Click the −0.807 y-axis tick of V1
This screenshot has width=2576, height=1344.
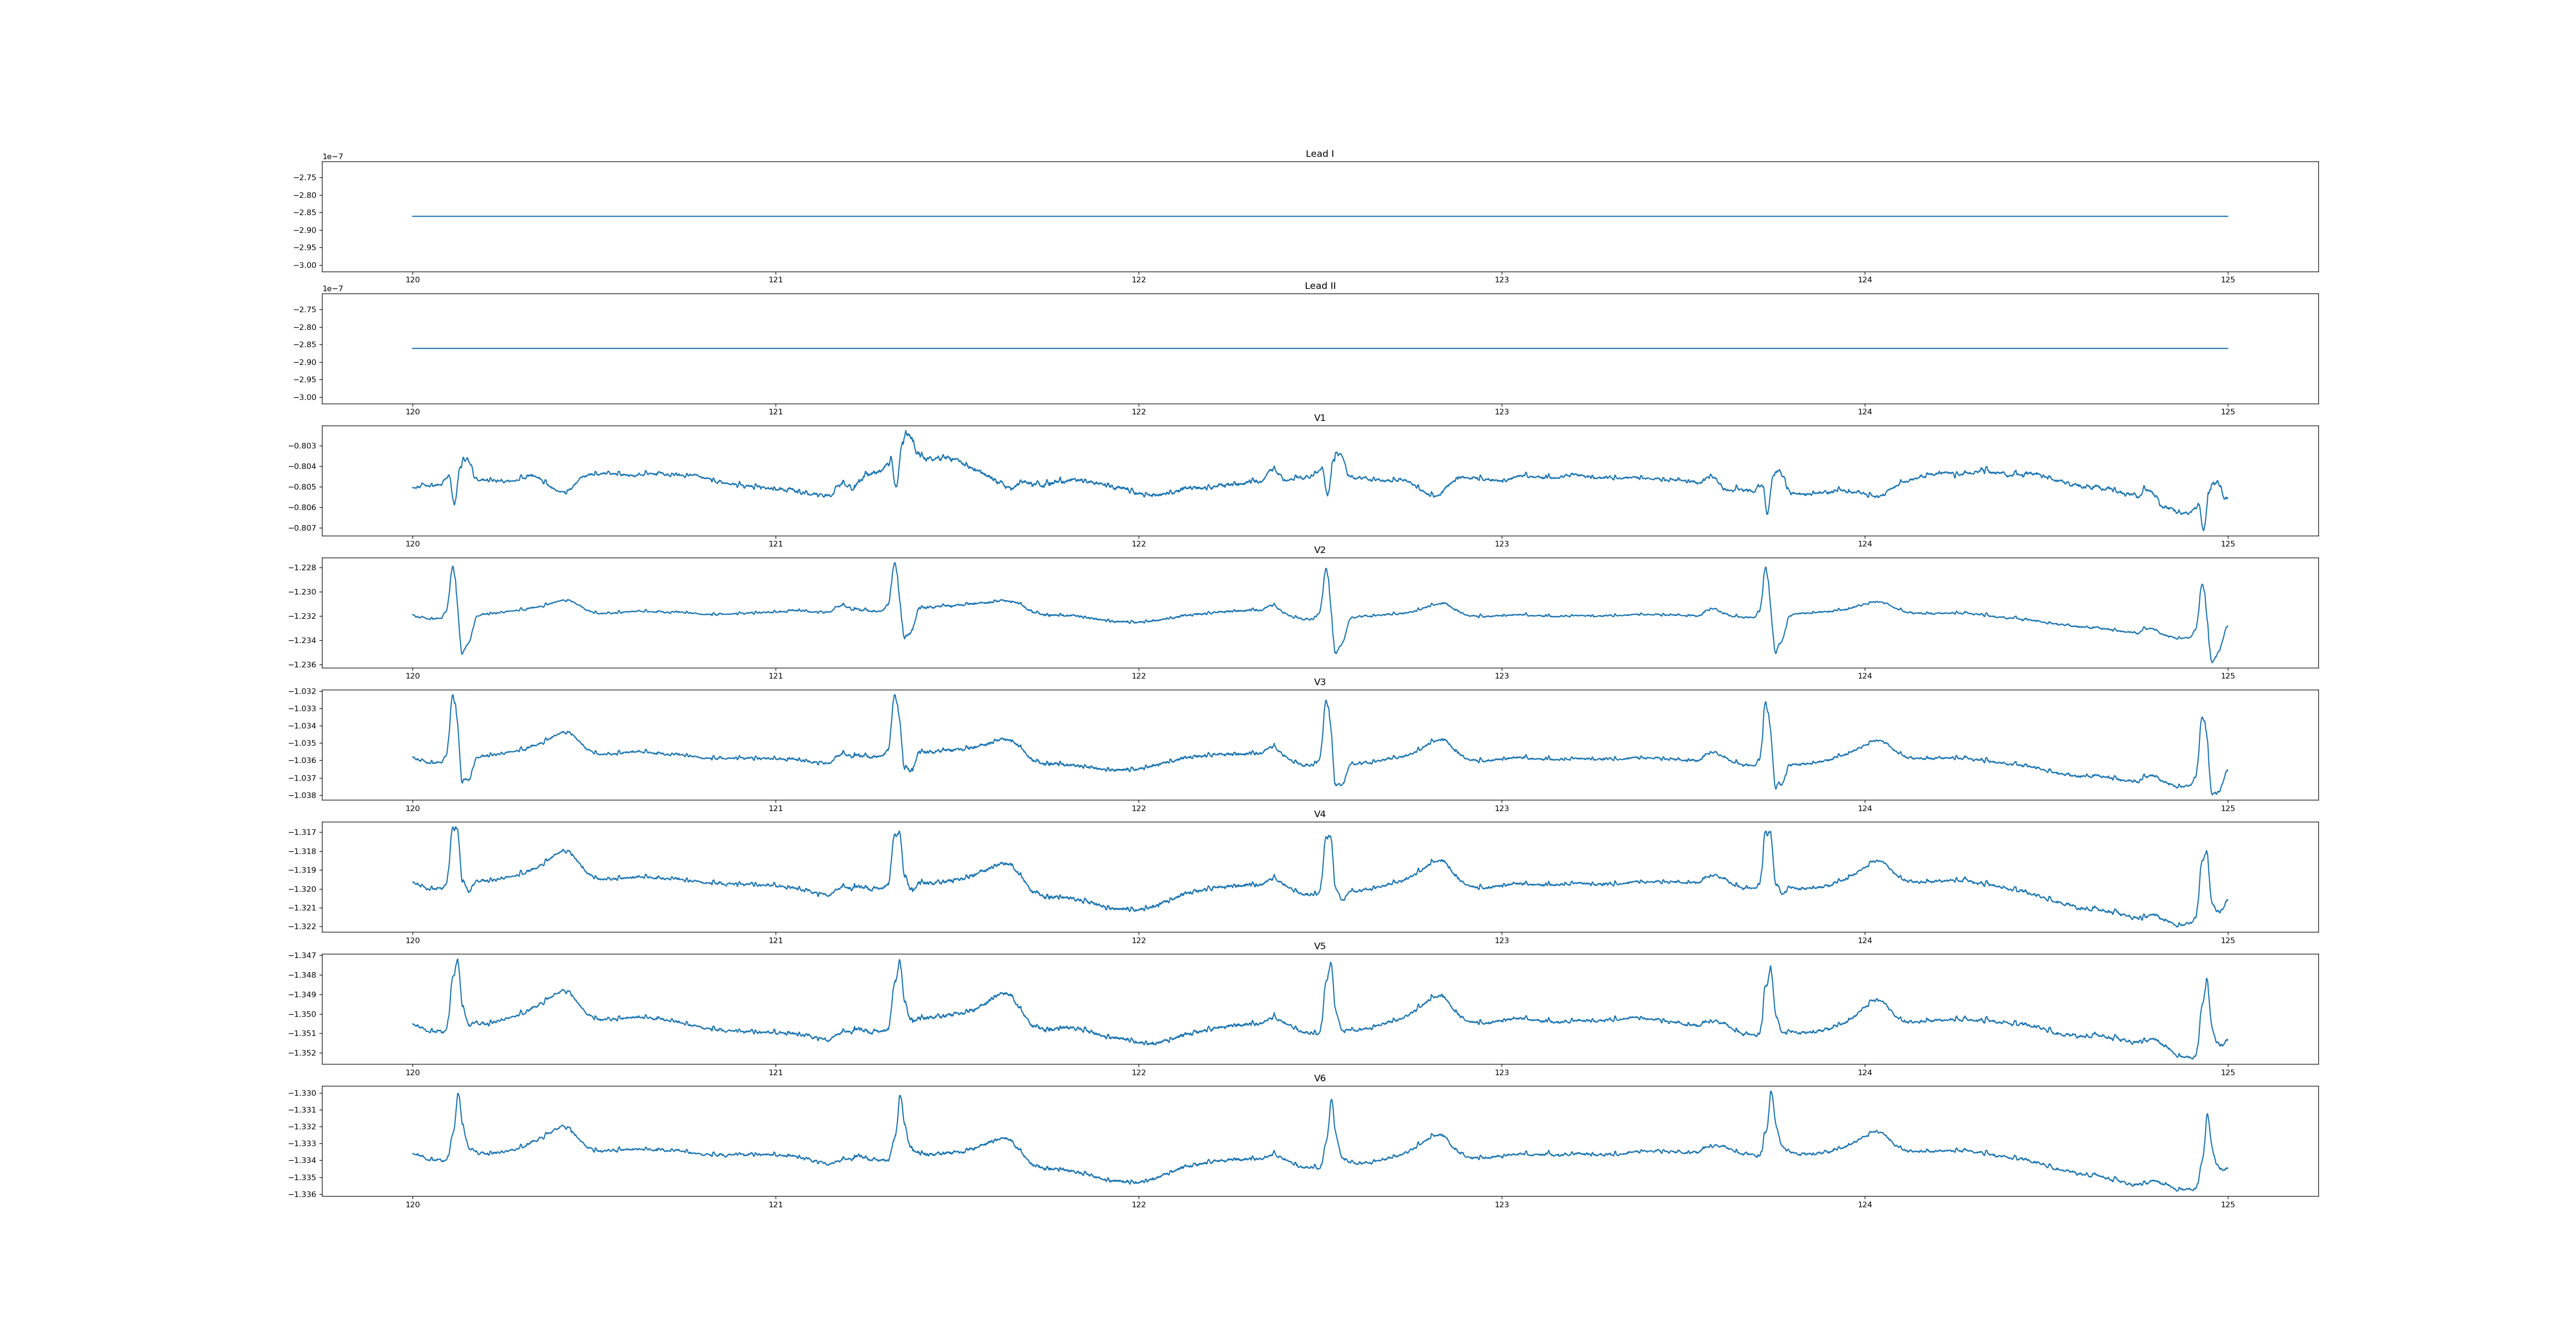click(303, 528)
